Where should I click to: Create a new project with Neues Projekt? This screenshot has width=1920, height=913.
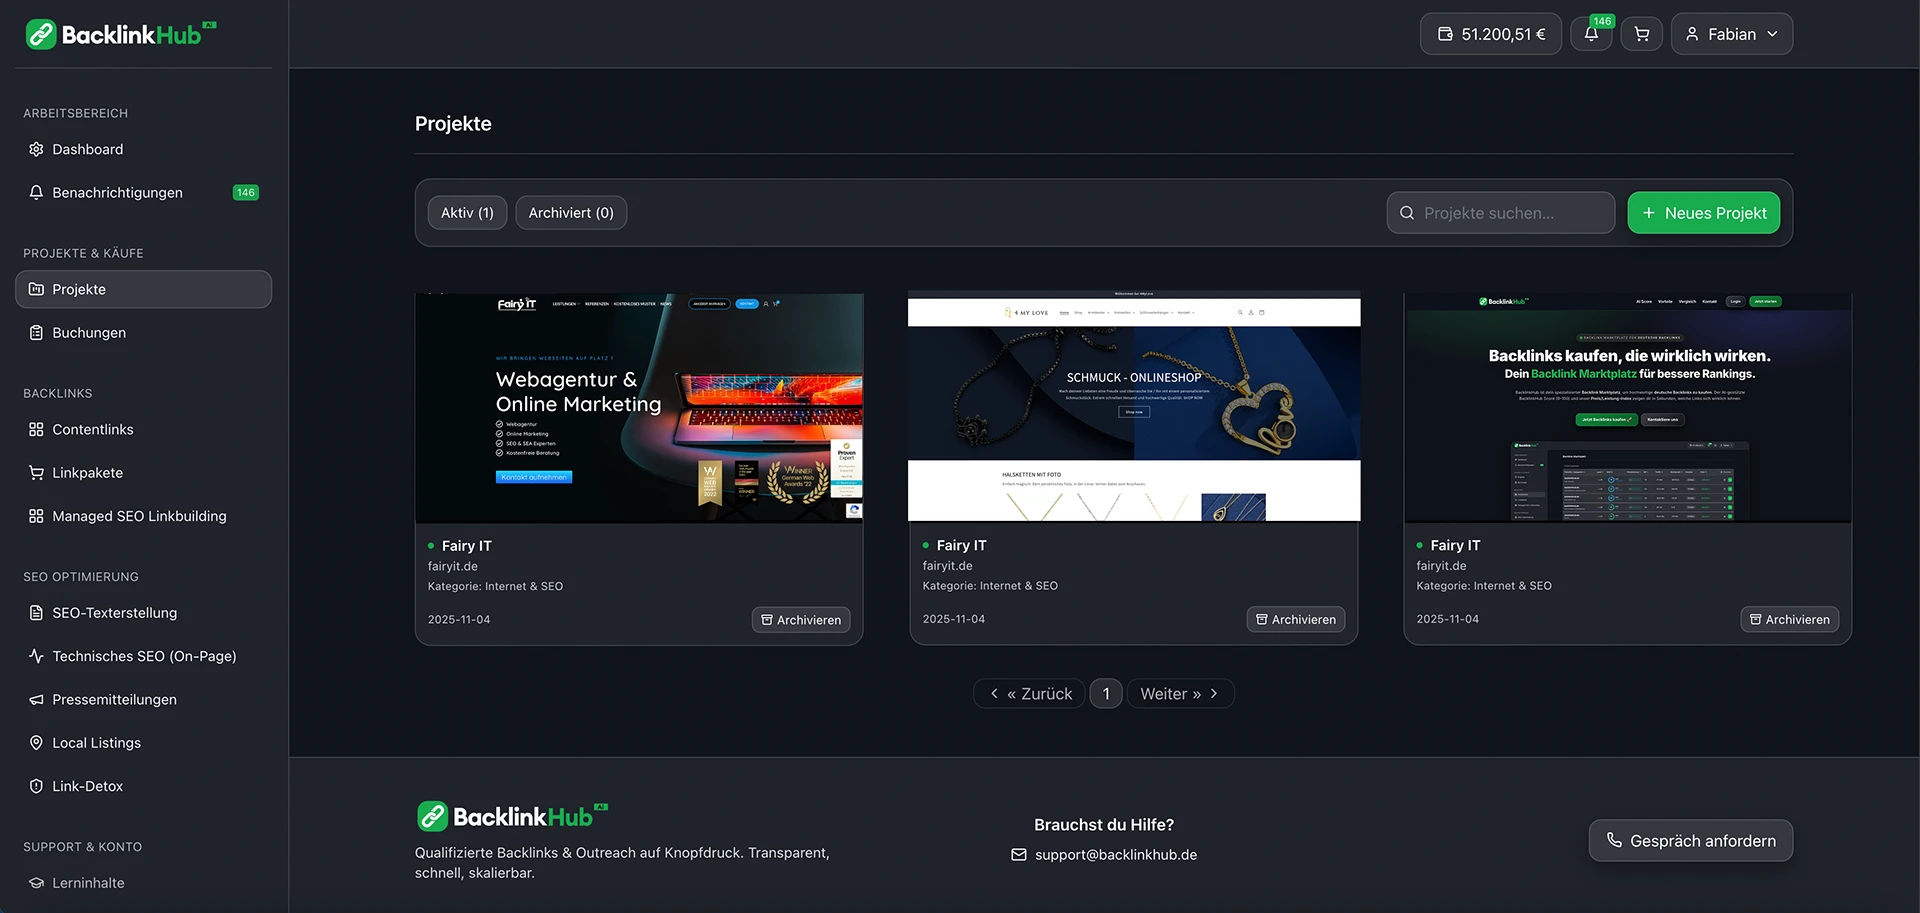[x=1703, y=213]
